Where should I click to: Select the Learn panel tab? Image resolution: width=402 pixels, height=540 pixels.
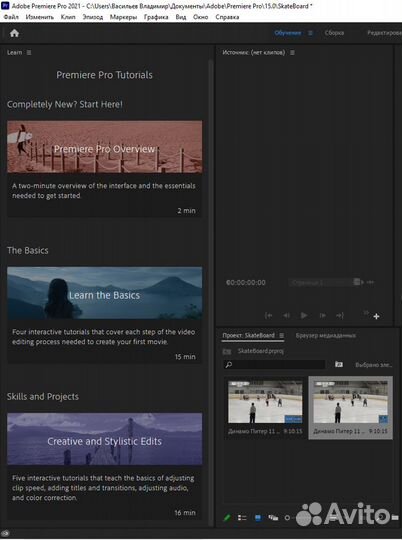point(14,52)
